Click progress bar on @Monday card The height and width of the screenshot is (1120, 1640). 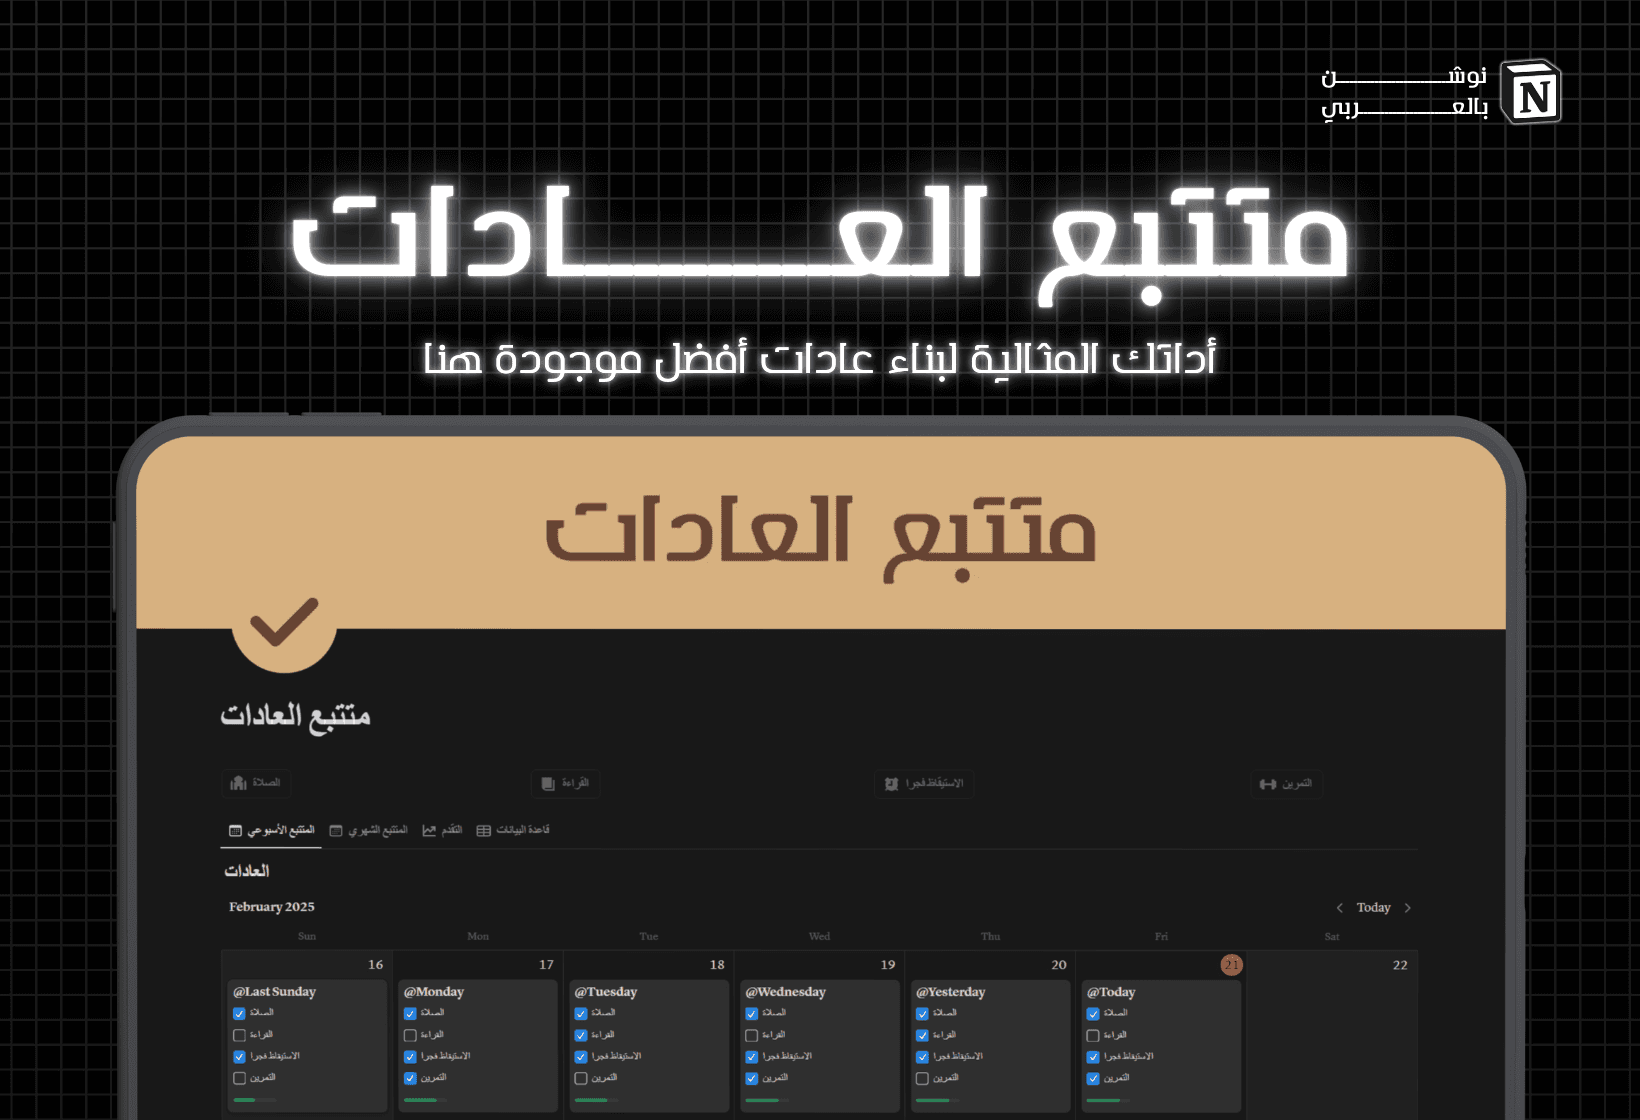click(x=425, y=1100)
